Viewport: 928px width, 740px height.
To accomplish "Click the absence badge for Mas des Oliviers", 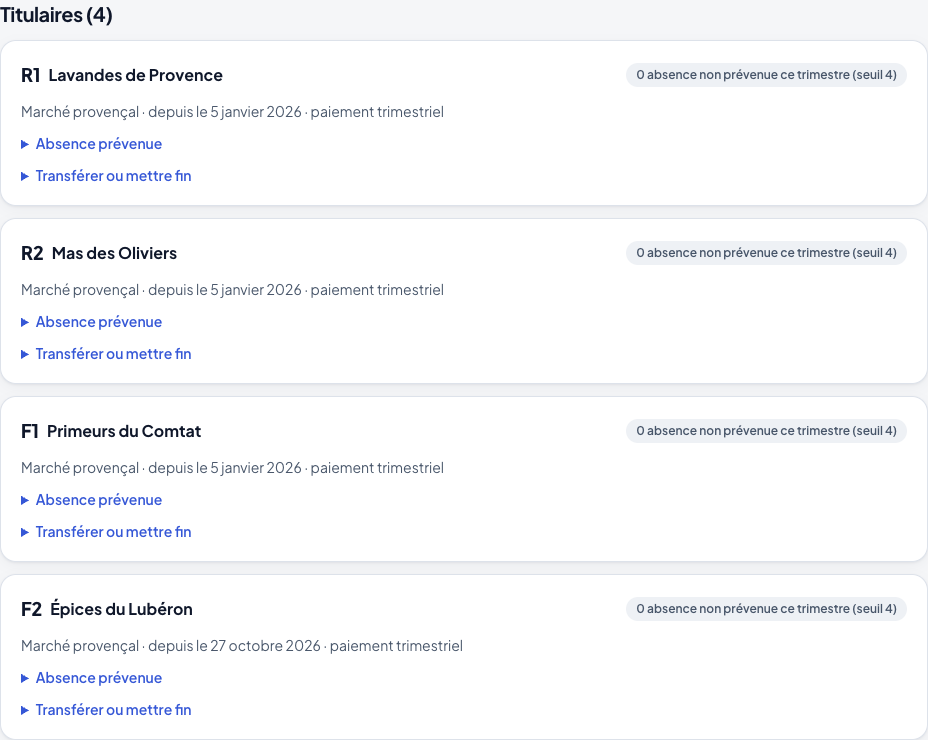I will 766,253.
